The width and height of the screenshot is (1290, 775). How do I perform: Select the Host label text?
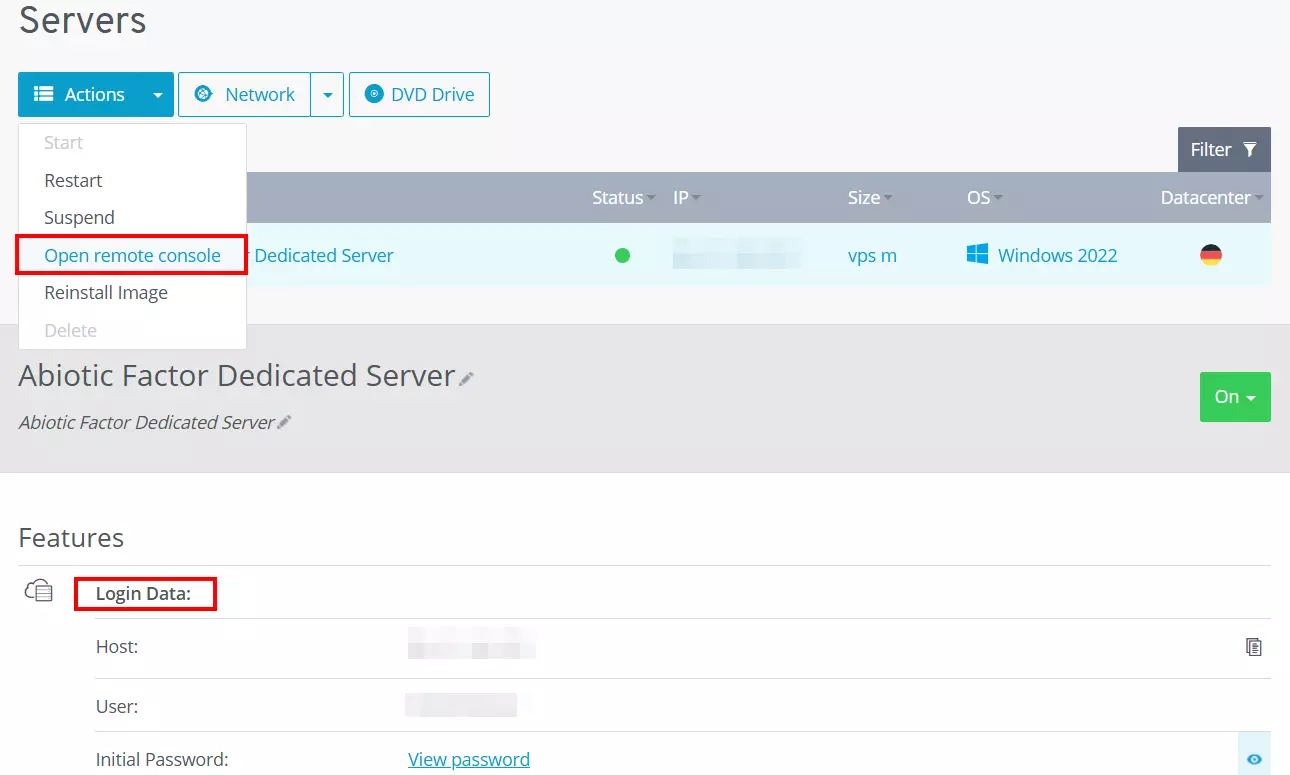[x=117, y=647]
